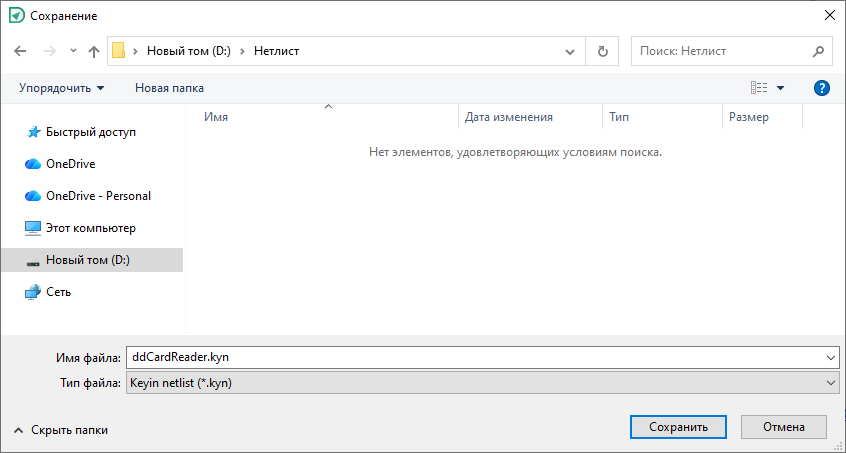Expand the recent locations dropdown arrow
This screenshot has height=453, width=846.
(x=73, y=51)
